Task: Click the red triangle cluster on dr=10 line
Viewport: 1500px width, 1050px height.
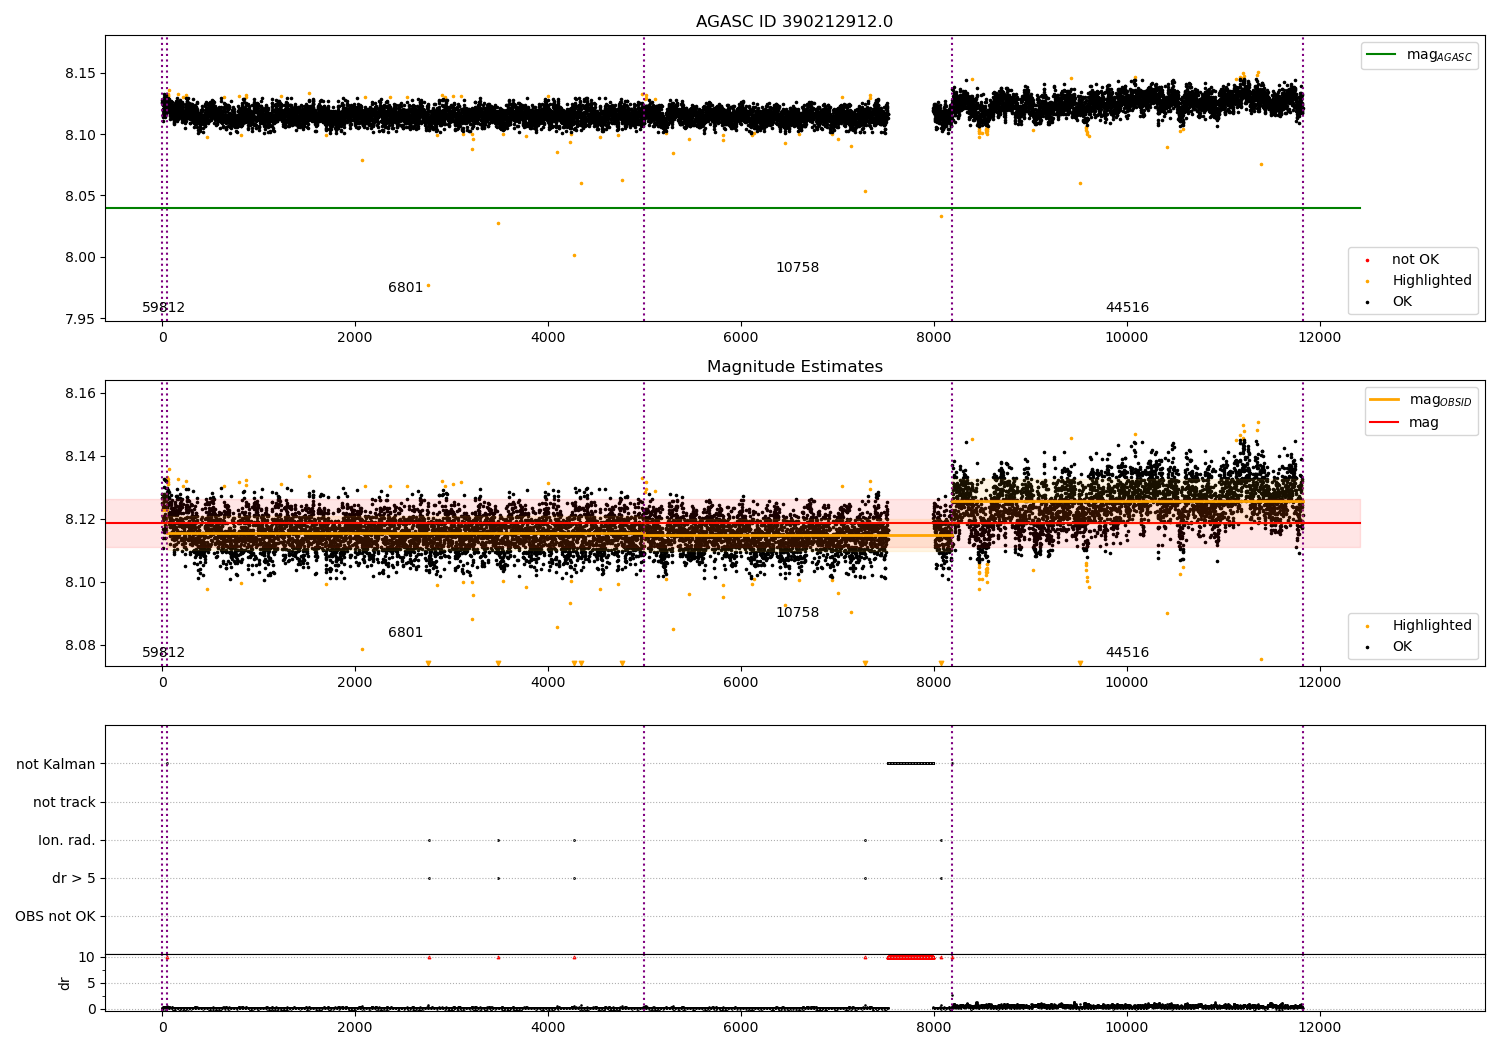Action: coord(911,957)
